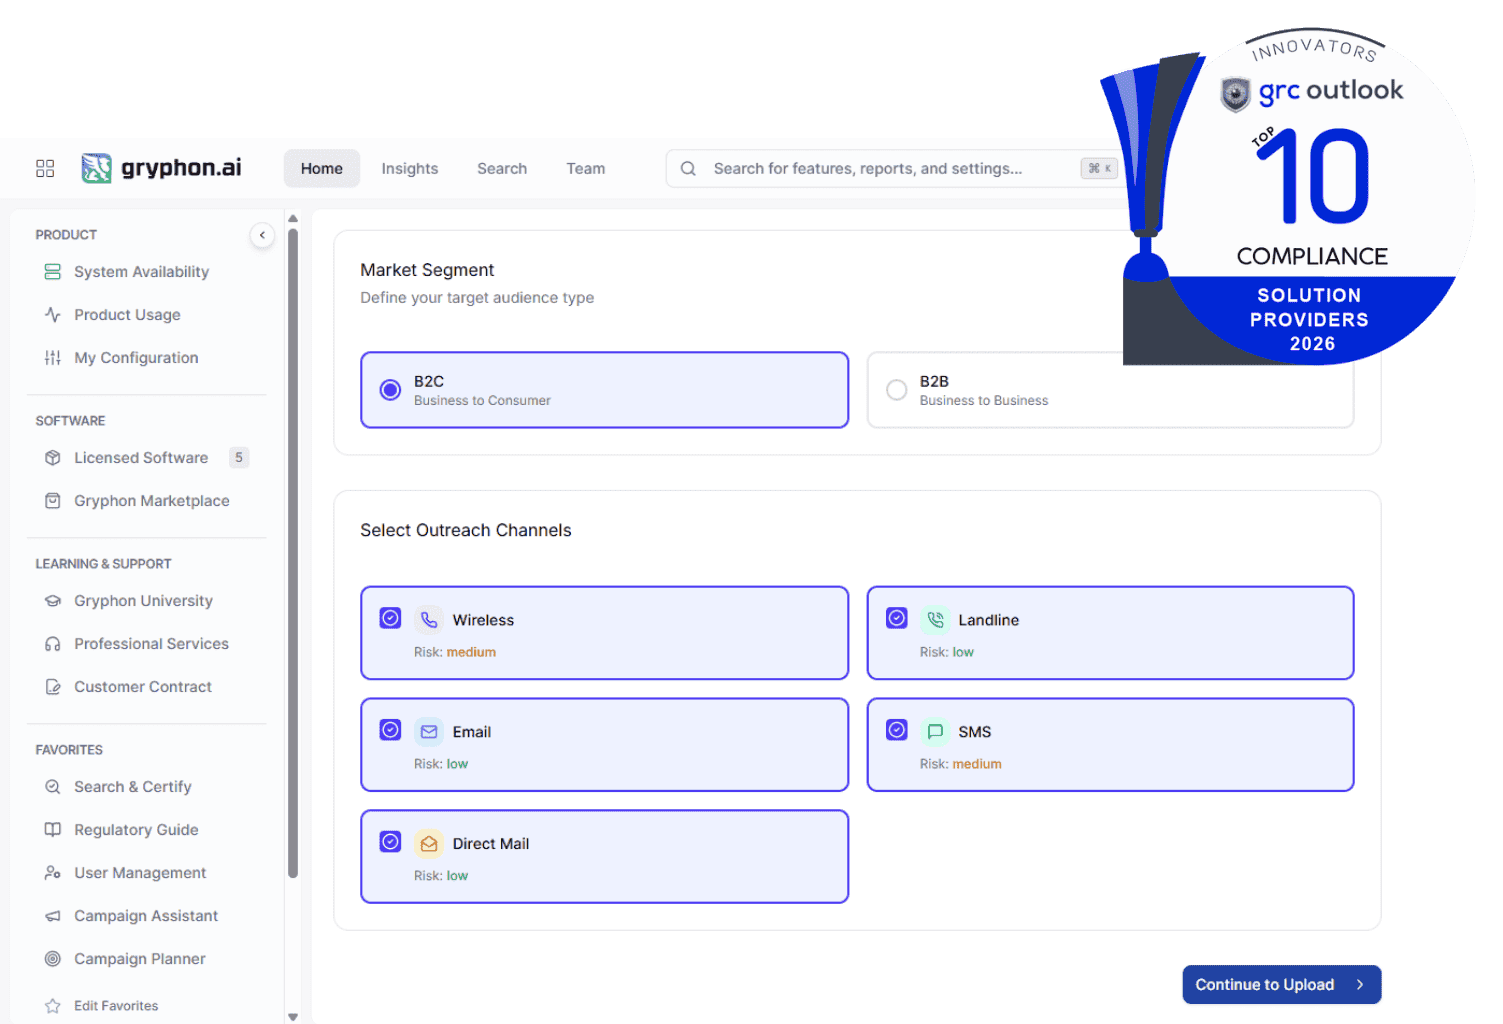1503x1024 pixels.
Task: Uncheck the Wireless channel checkbox
Action: [391, 619]
